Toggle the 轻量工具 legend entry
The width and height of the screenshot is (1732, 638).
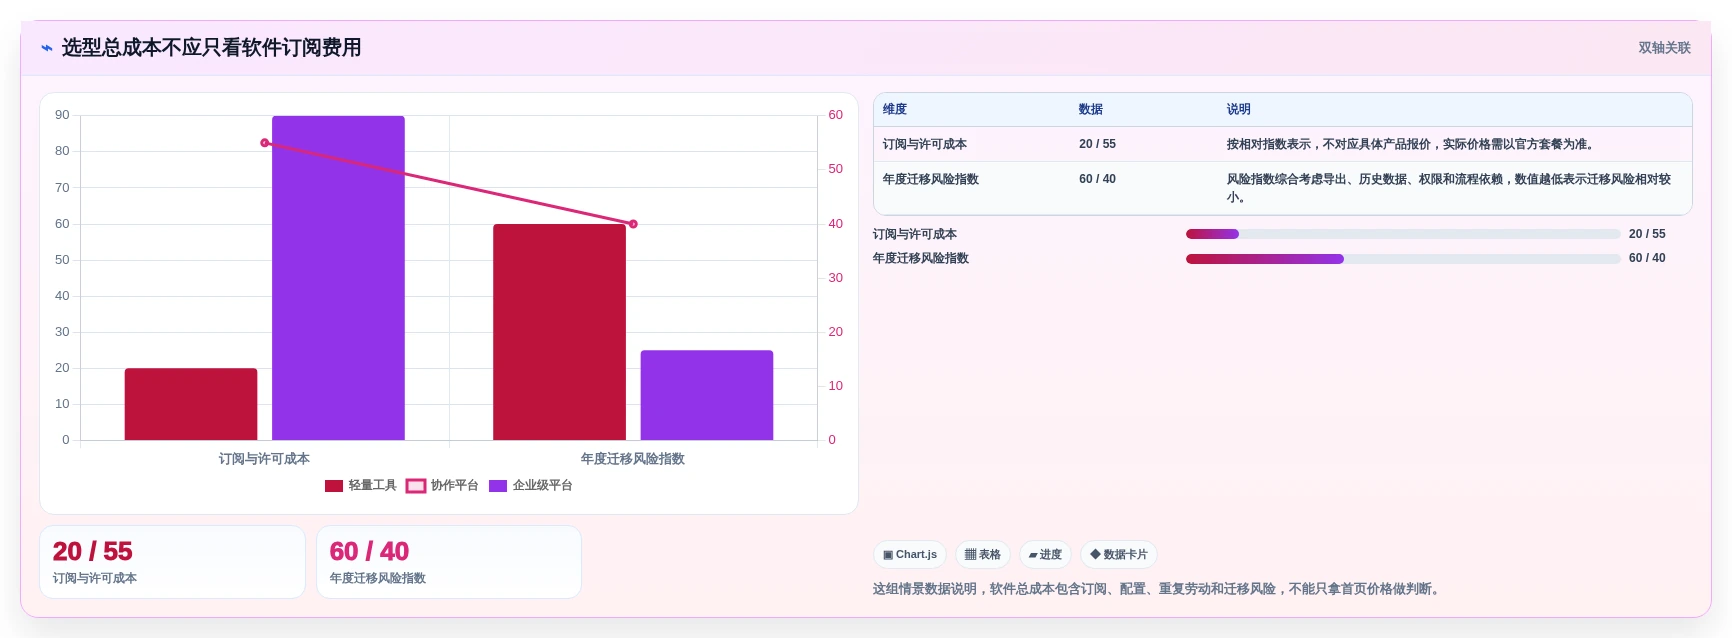[x=360, y=486]
